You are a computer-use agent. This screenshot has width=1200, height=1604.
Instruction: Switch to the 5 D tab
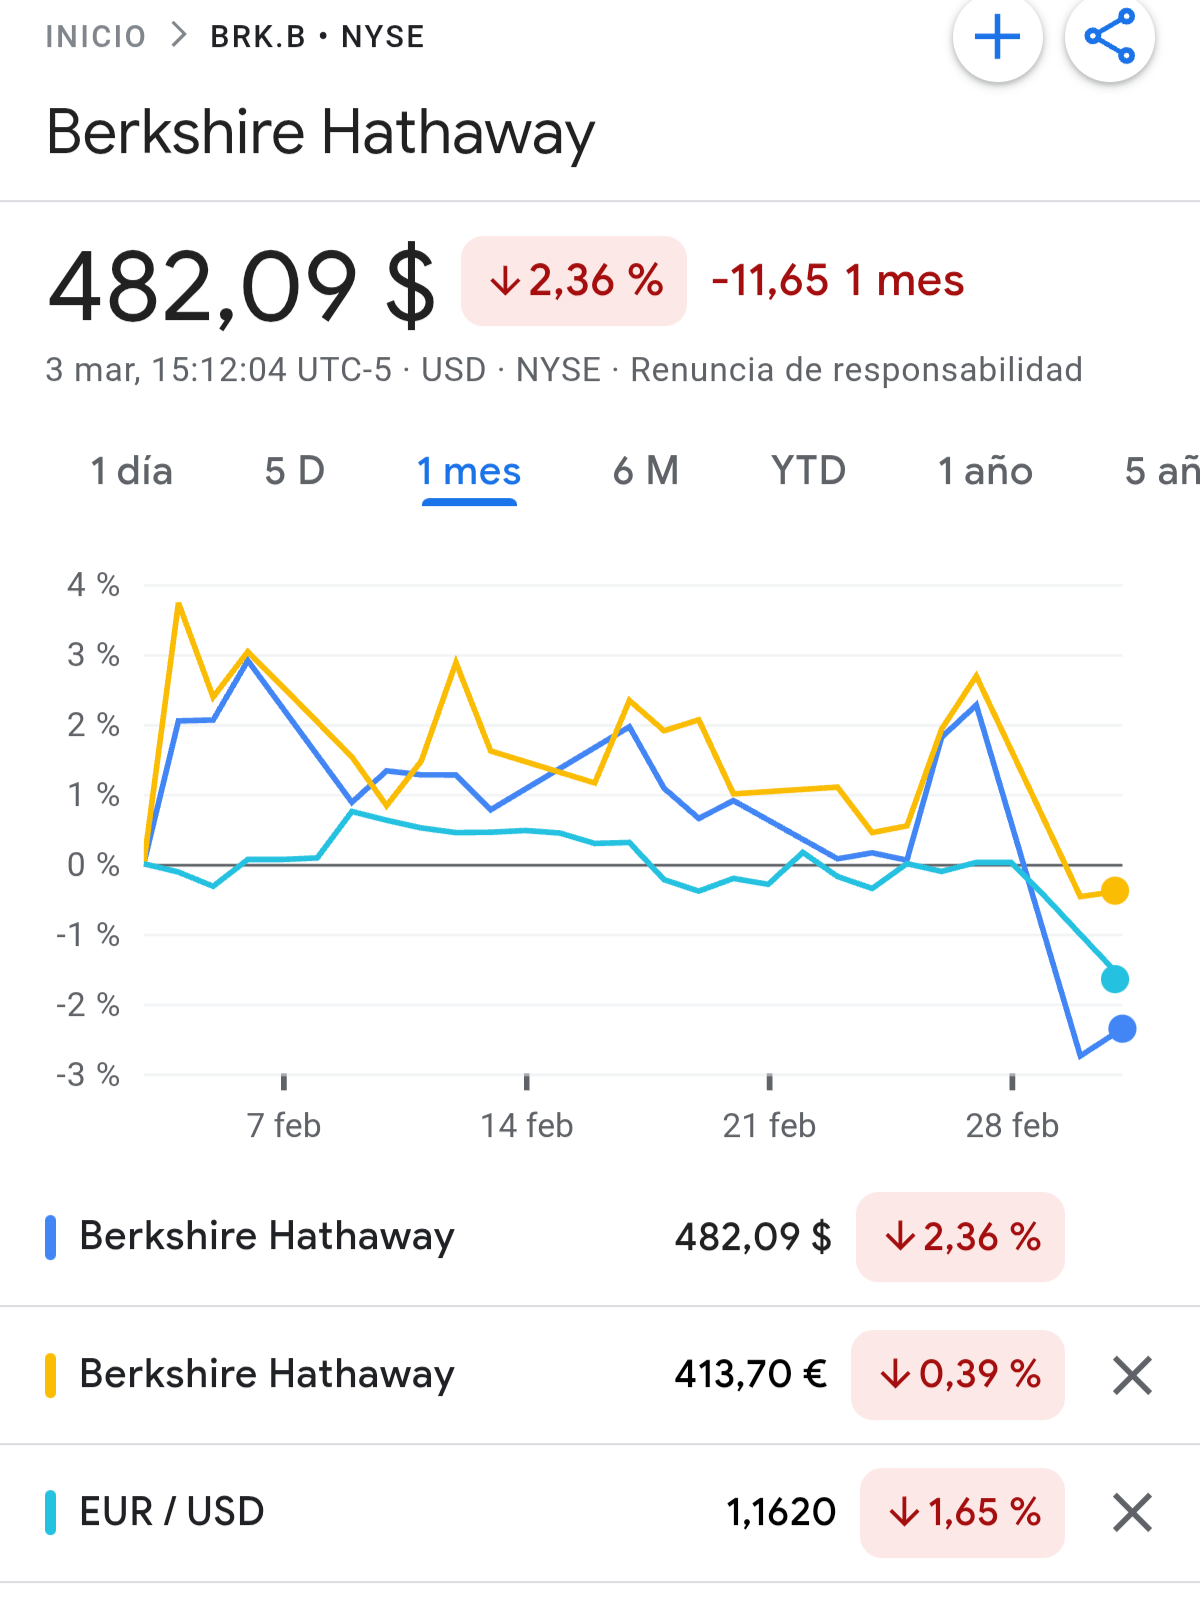295,471
